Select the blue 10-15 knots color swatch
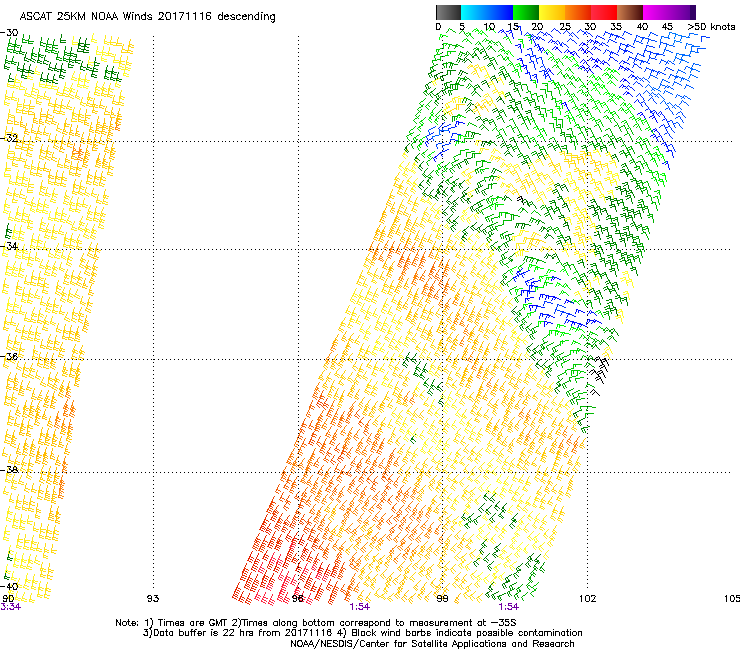The height and width of the screenshot is (650, 740). coord(500,12)
